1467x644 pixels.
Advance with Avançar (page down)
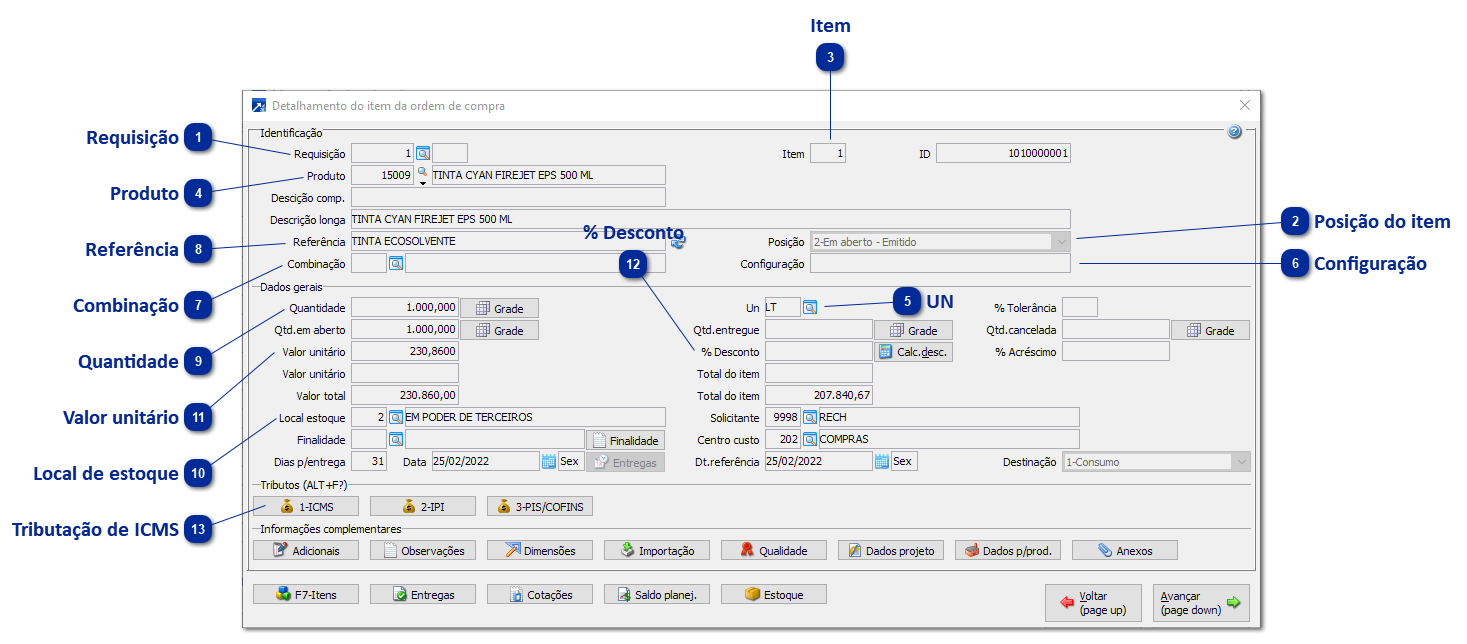pos(1201,603)
